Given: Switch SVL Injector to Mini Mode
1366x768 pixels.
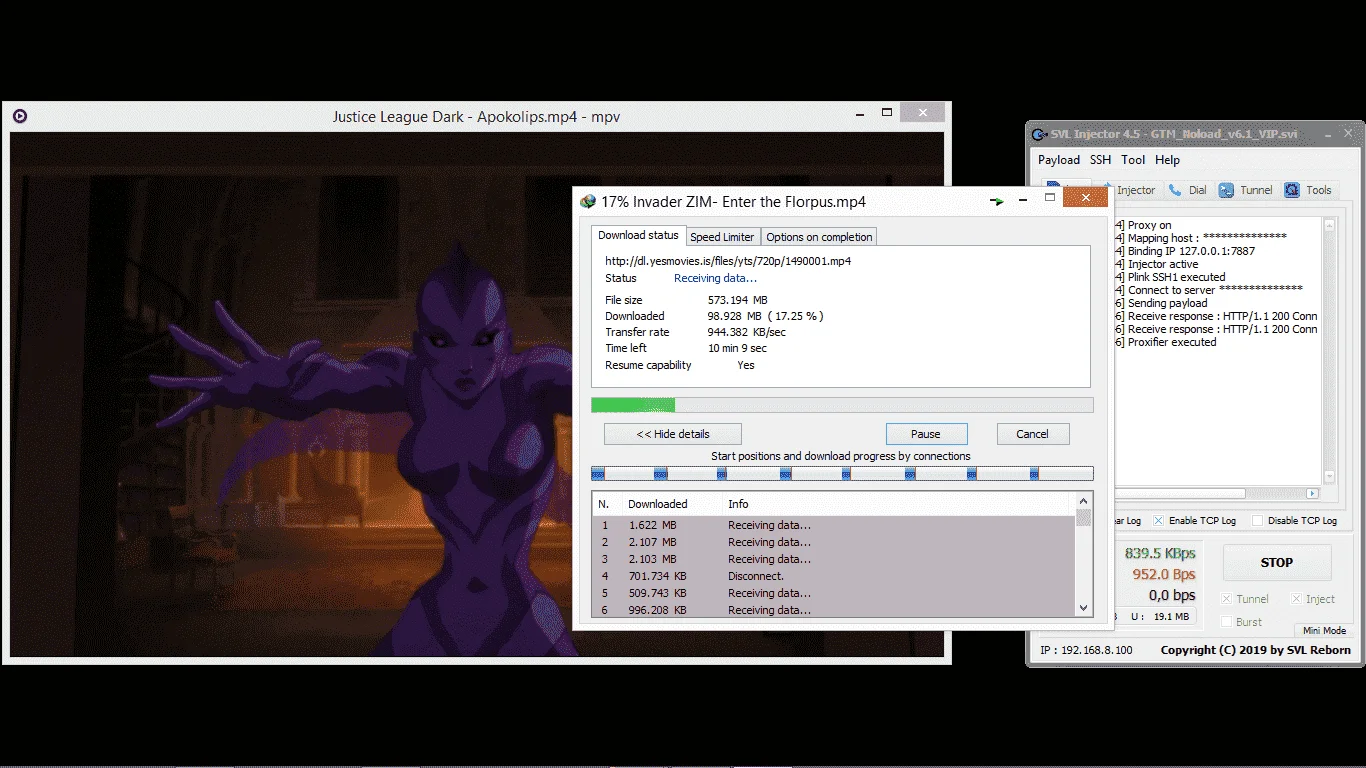Looking at the screenshot, I should pyautogui.click(x=1324, y=630).
